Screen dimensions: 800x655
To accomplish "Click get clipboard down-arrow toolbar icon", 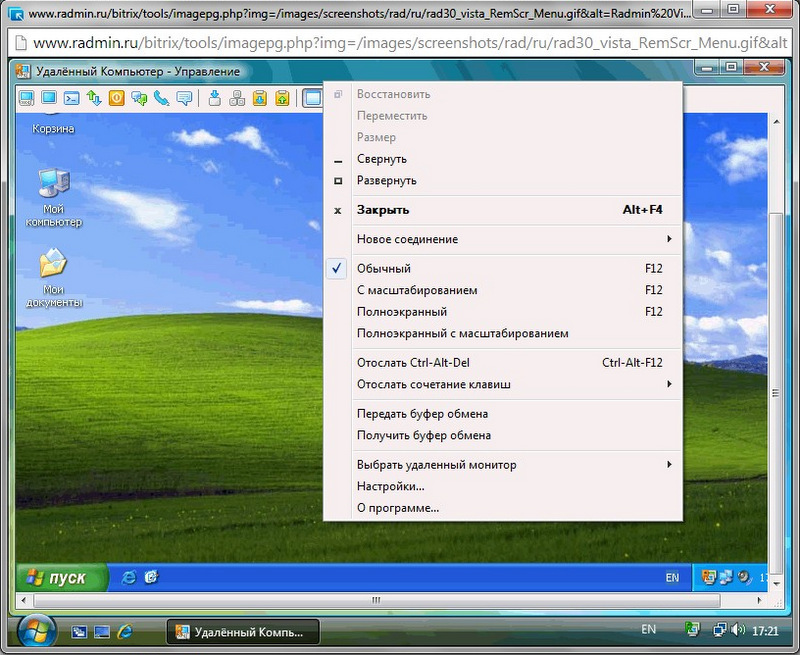I will tap(260, 97).
